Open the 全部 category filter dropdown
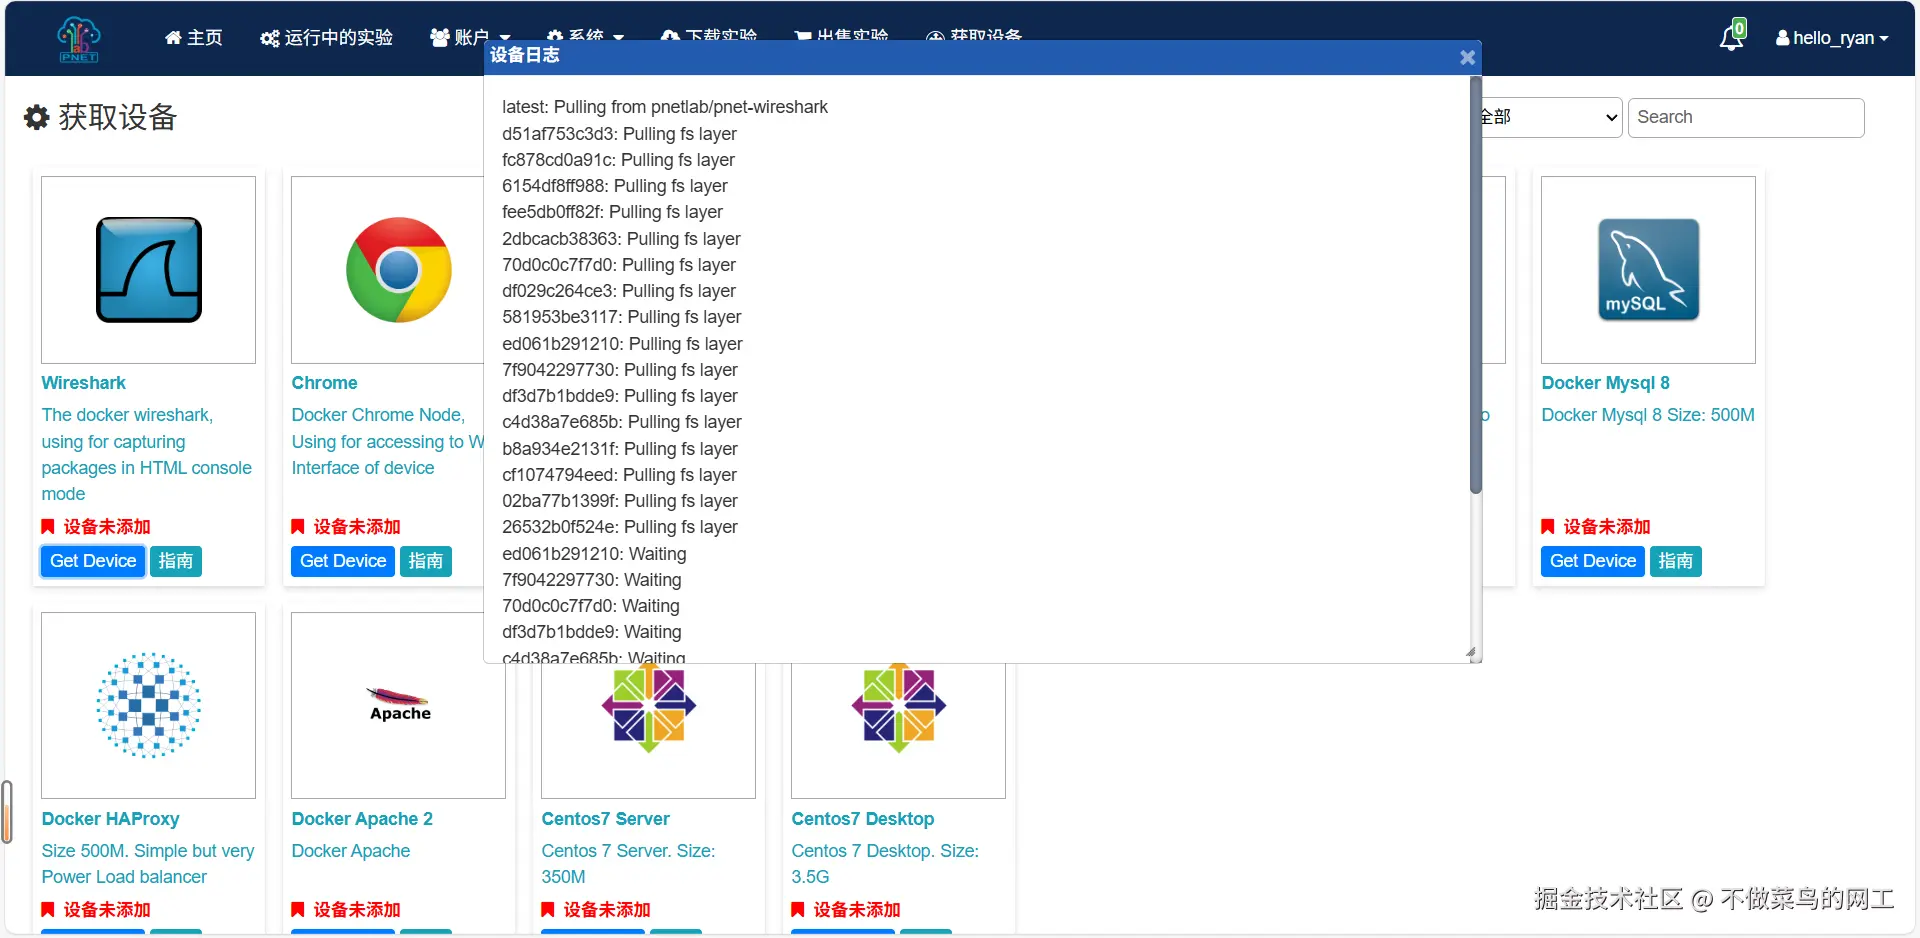The height and width of the screenshot is (938, 1920). (x=1550, y=117)
